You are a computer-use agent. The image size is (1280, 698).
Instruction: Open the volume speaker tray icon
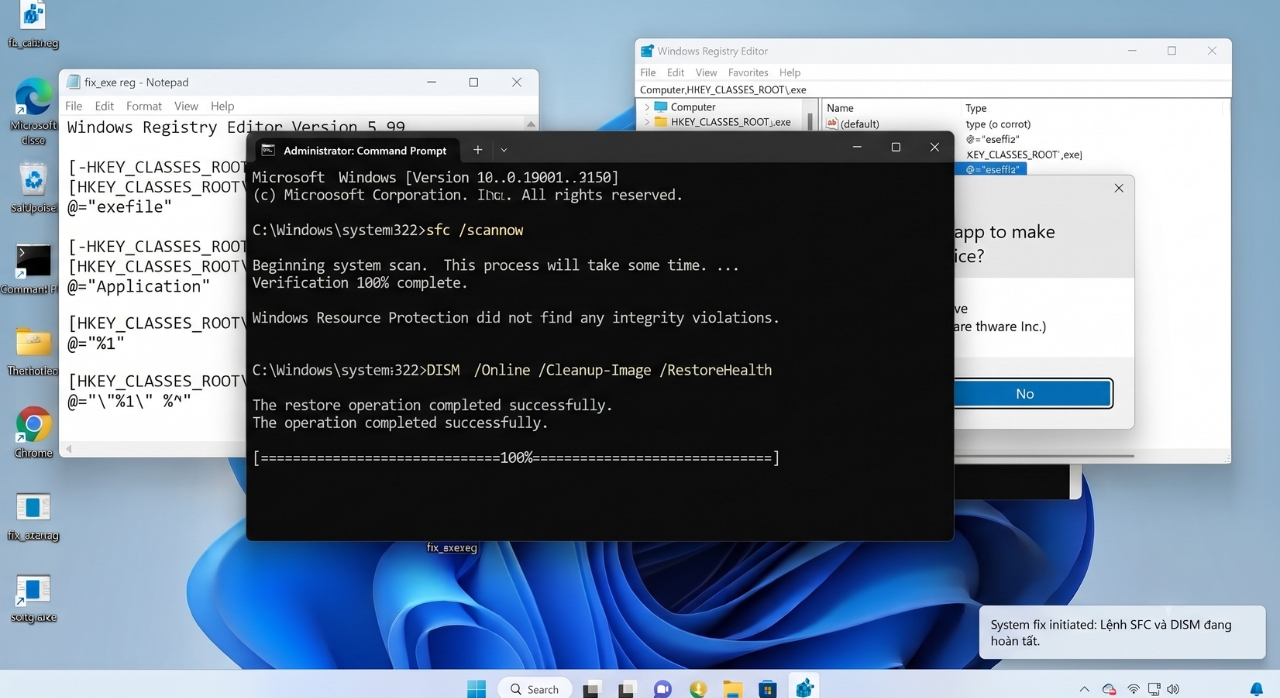[x=1173, y=689]
